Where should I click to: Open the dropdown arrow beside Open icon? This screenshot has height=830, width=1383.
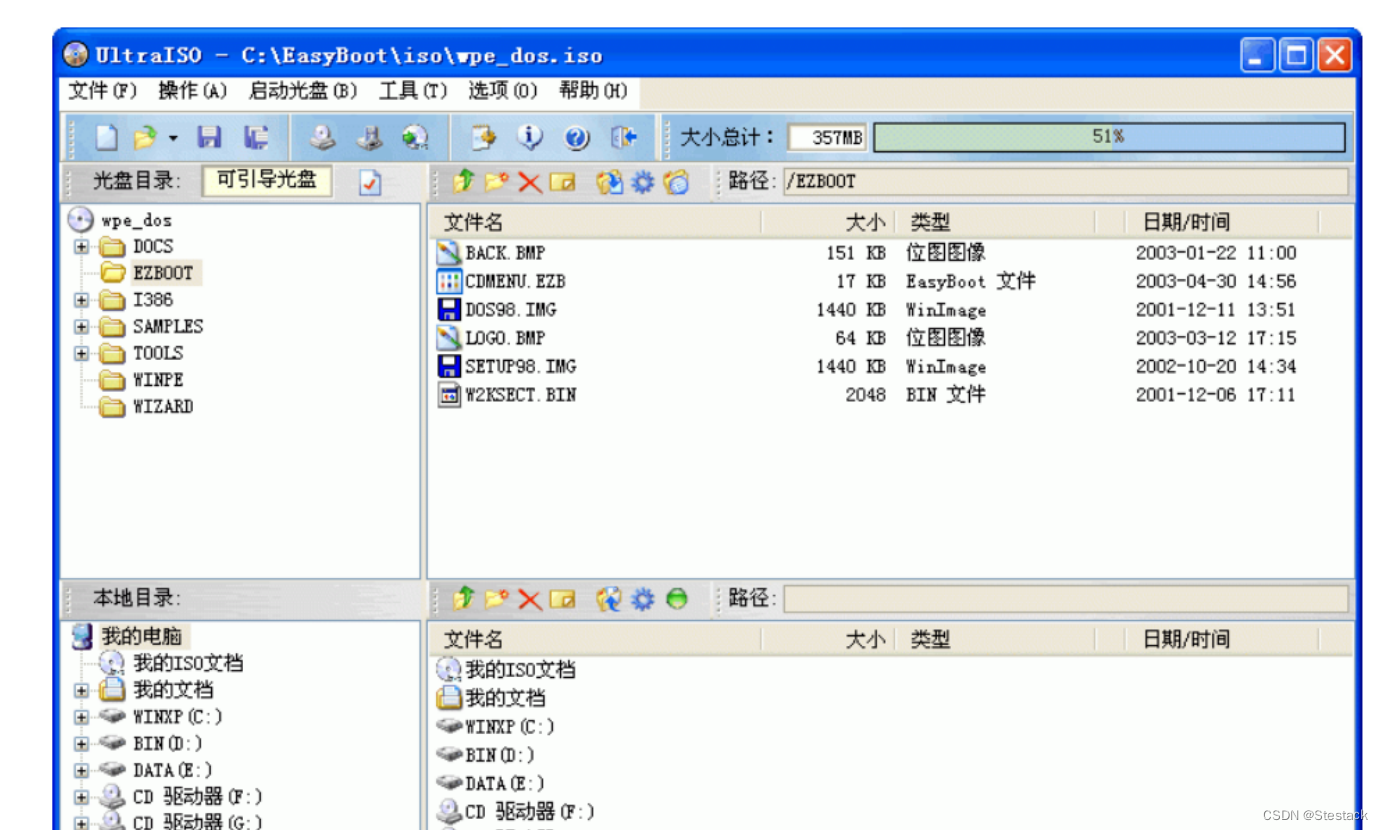pos(173,138)
